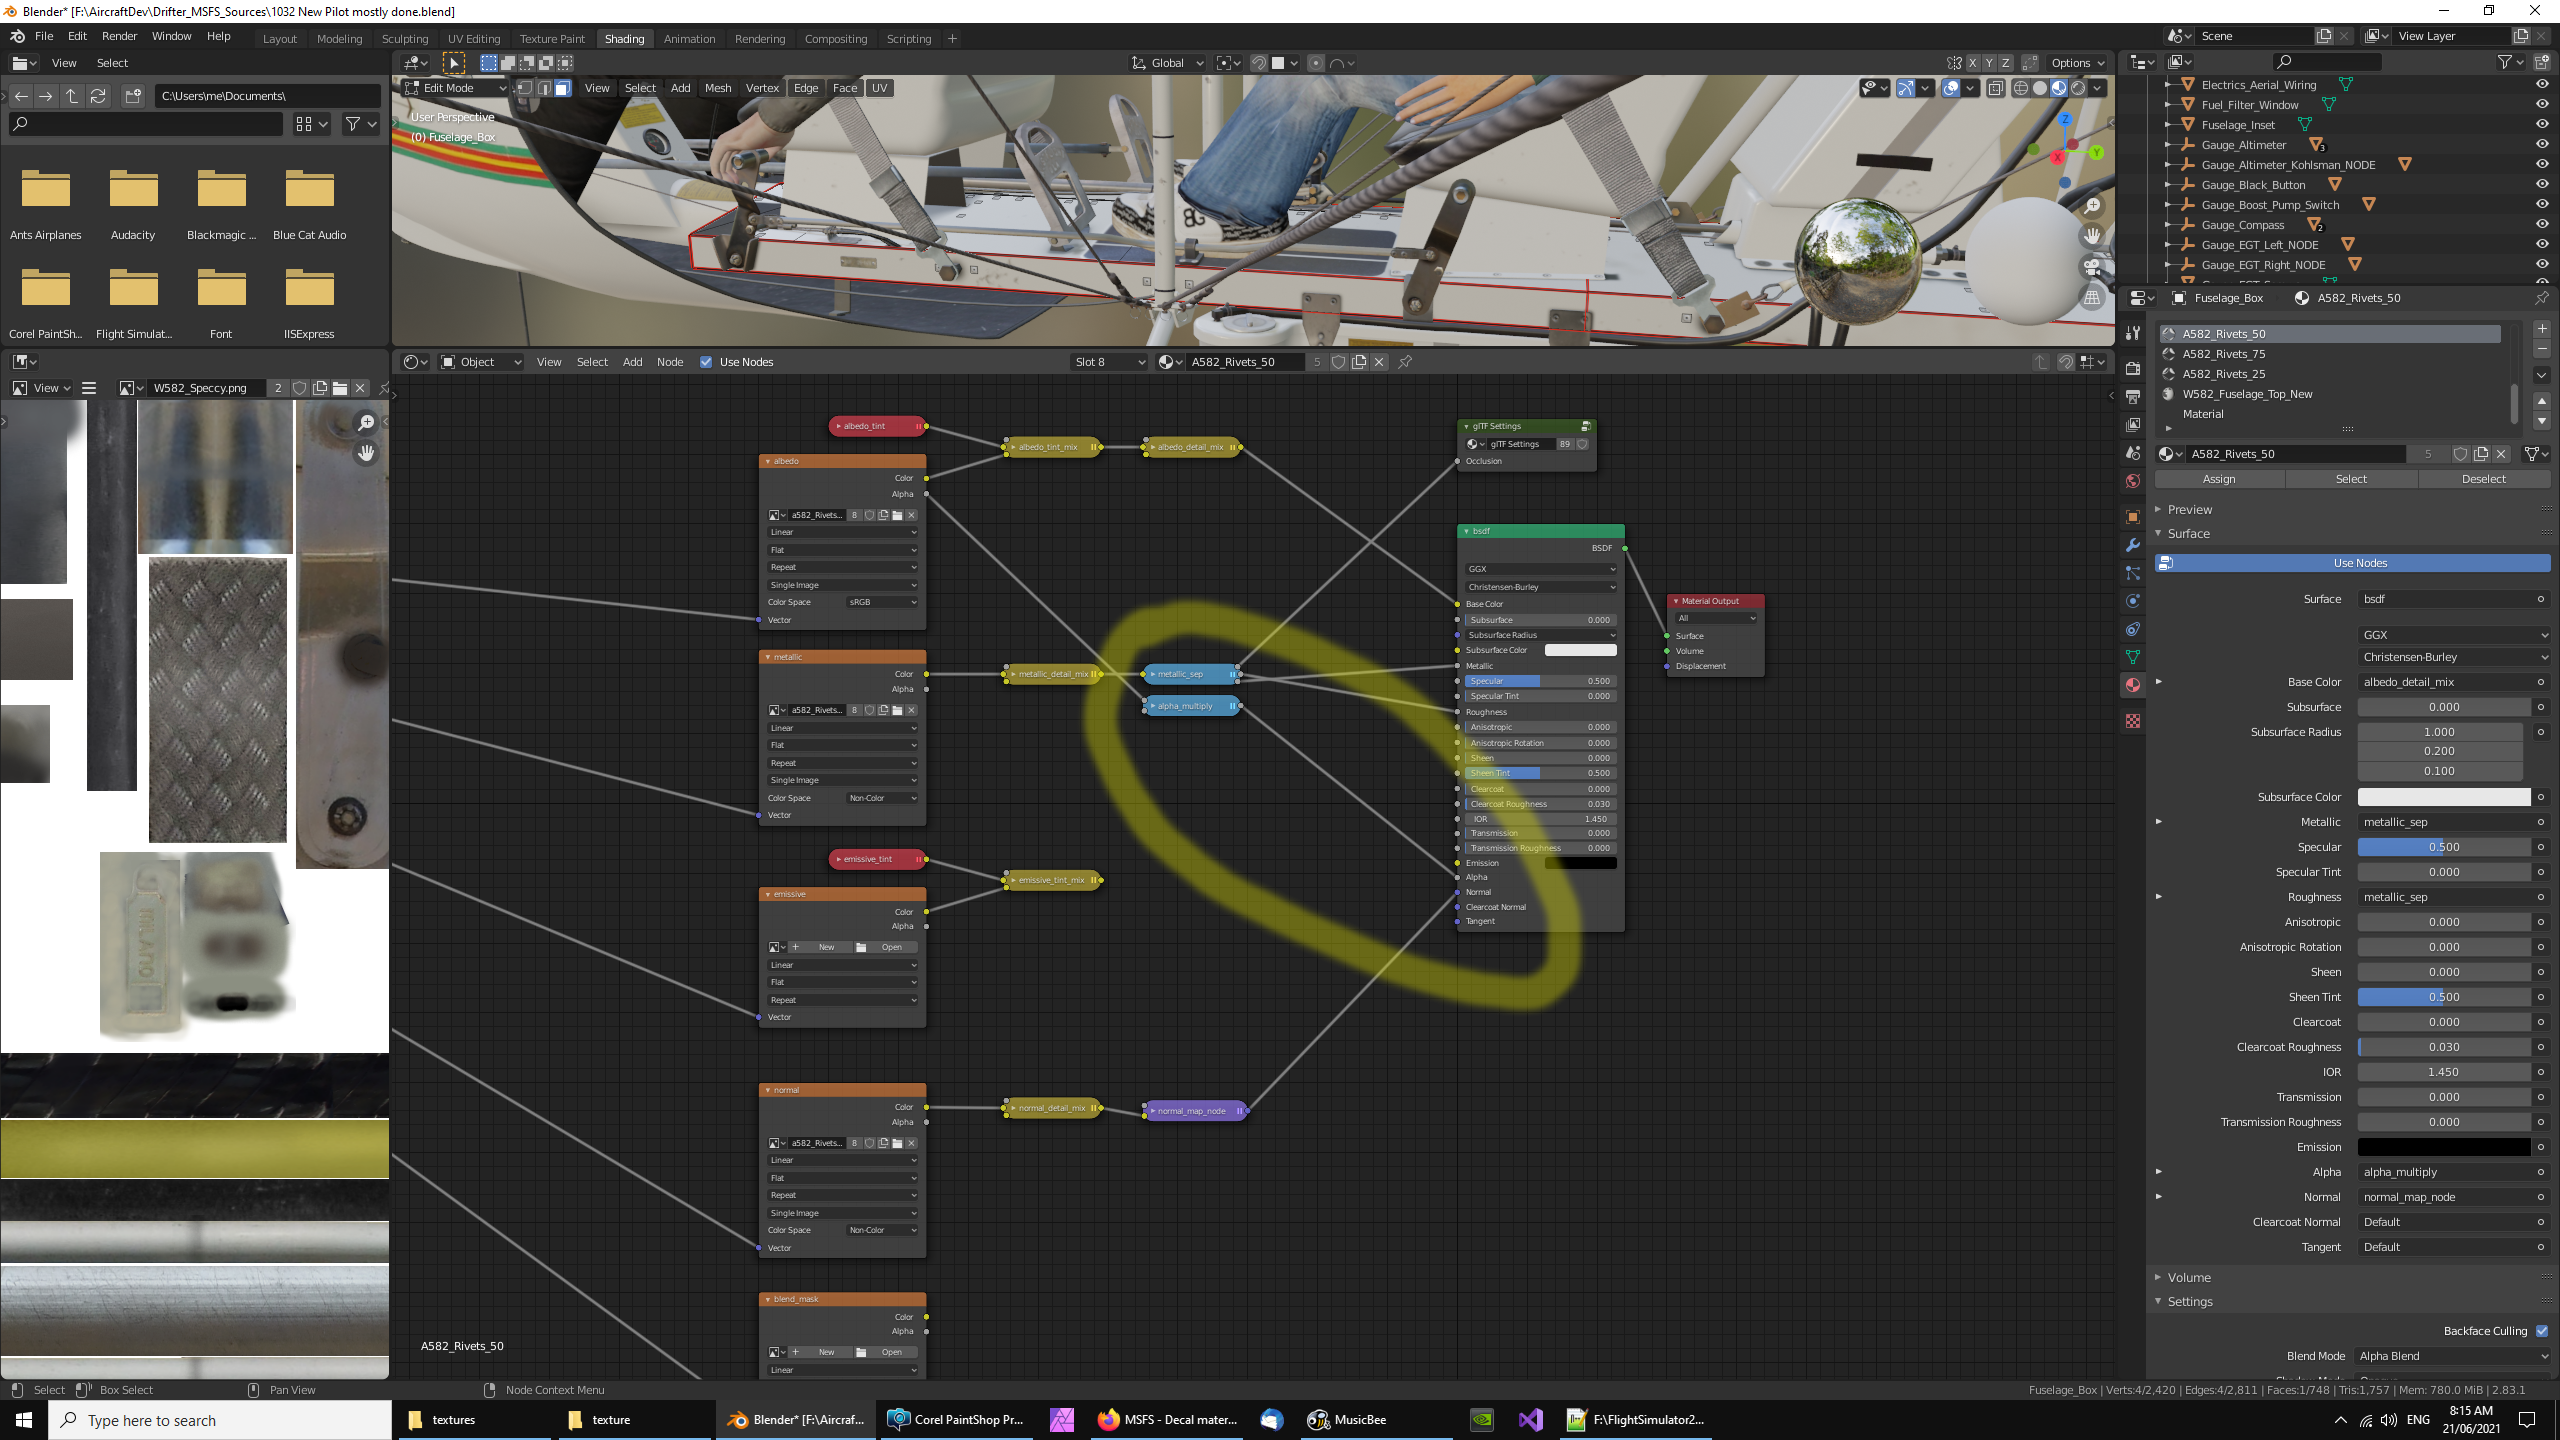Click the blue Use Nodes button
The image size is (2560, 1440).
(2352, 563)
